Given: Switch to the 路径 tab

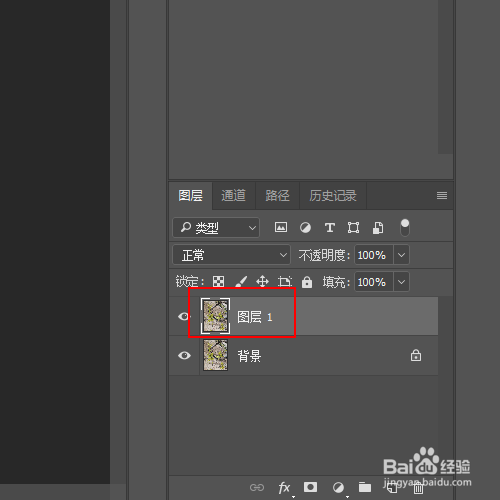Looking at the screenshot, I should [277, 195].
